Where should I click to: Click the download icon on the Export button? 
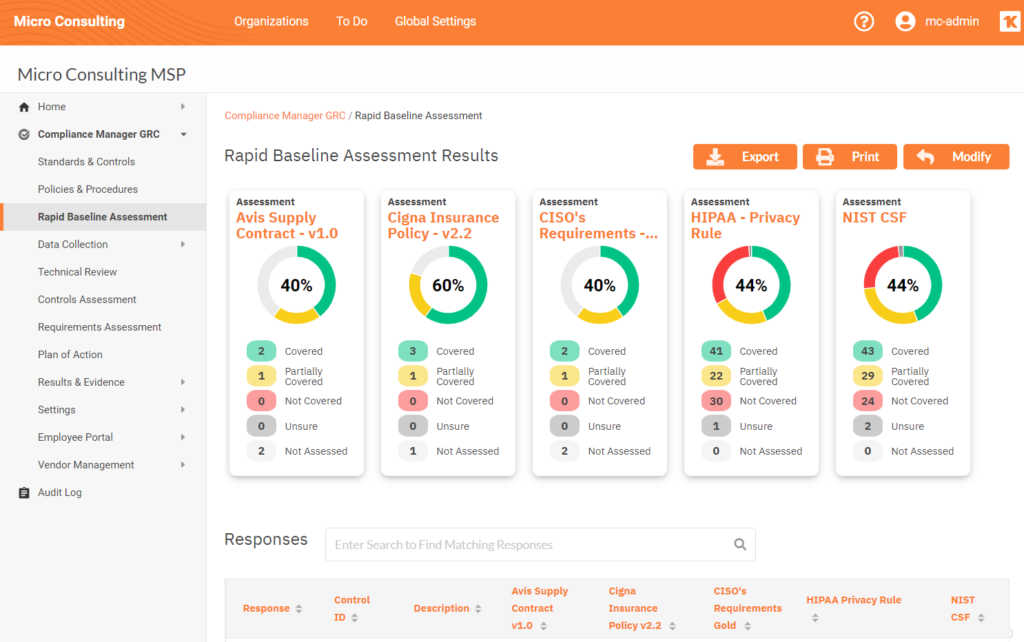pos(715,156)
